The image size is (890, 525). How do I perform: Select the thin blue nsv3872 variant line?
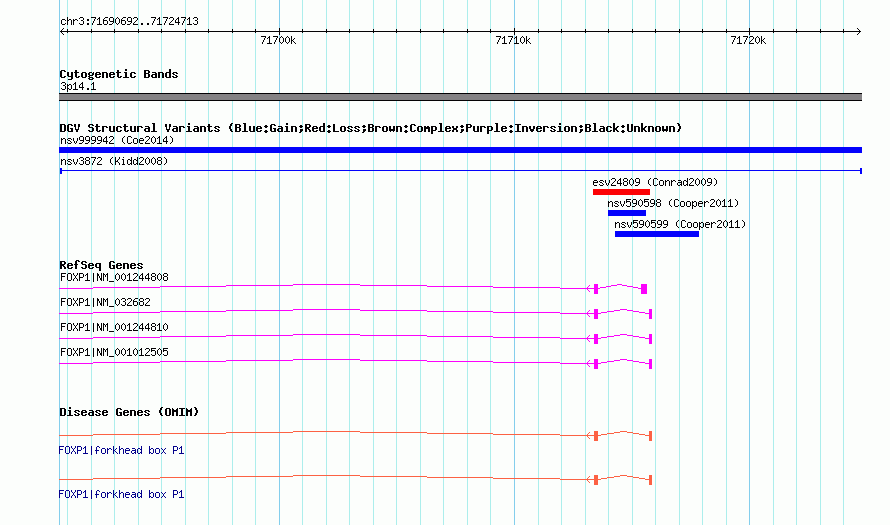point(460,171)
